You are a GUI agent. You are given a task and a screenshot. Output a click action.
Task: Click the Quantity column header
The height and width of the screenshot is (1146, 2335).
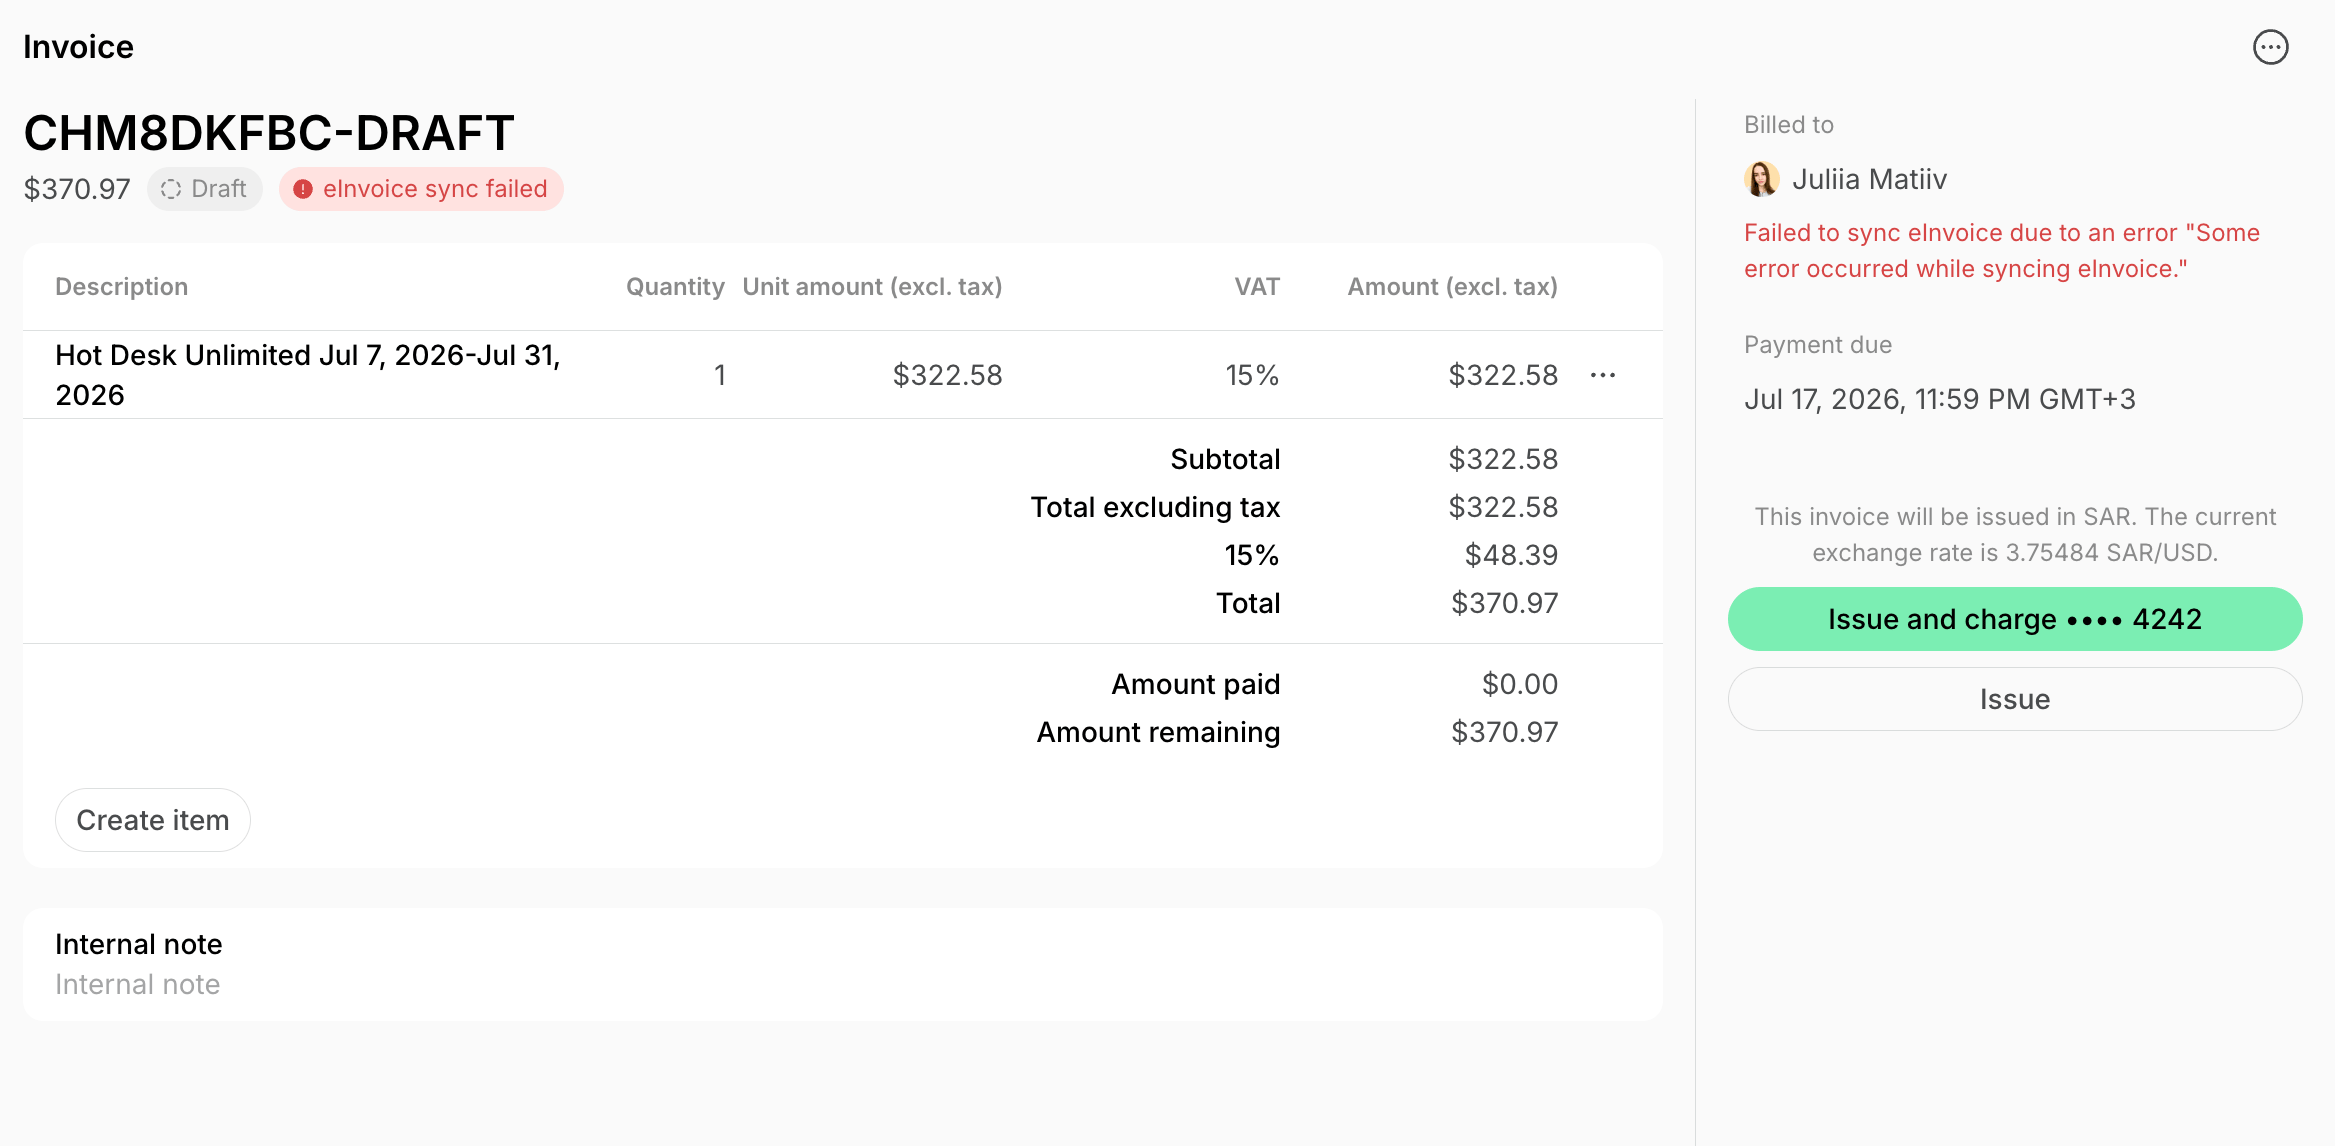(x=675, y=287)
